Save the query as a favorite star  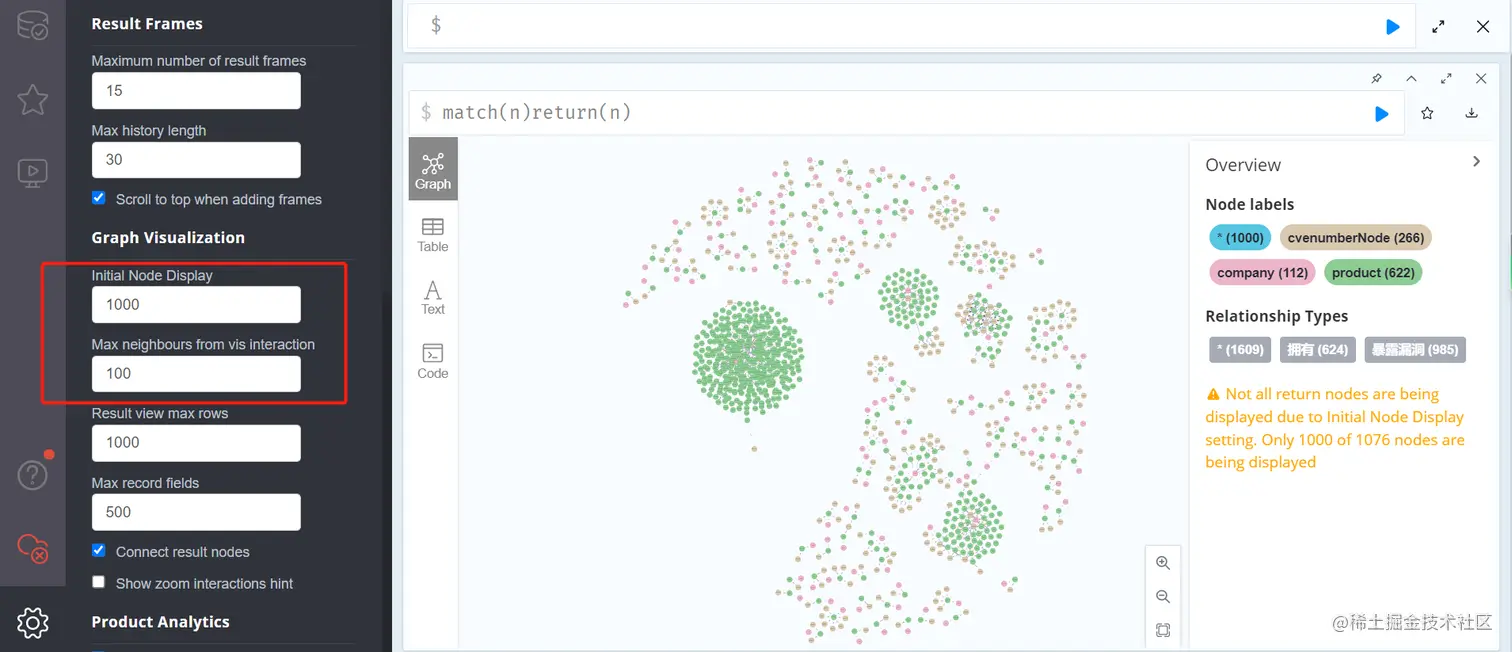(x=1427, y=114)
